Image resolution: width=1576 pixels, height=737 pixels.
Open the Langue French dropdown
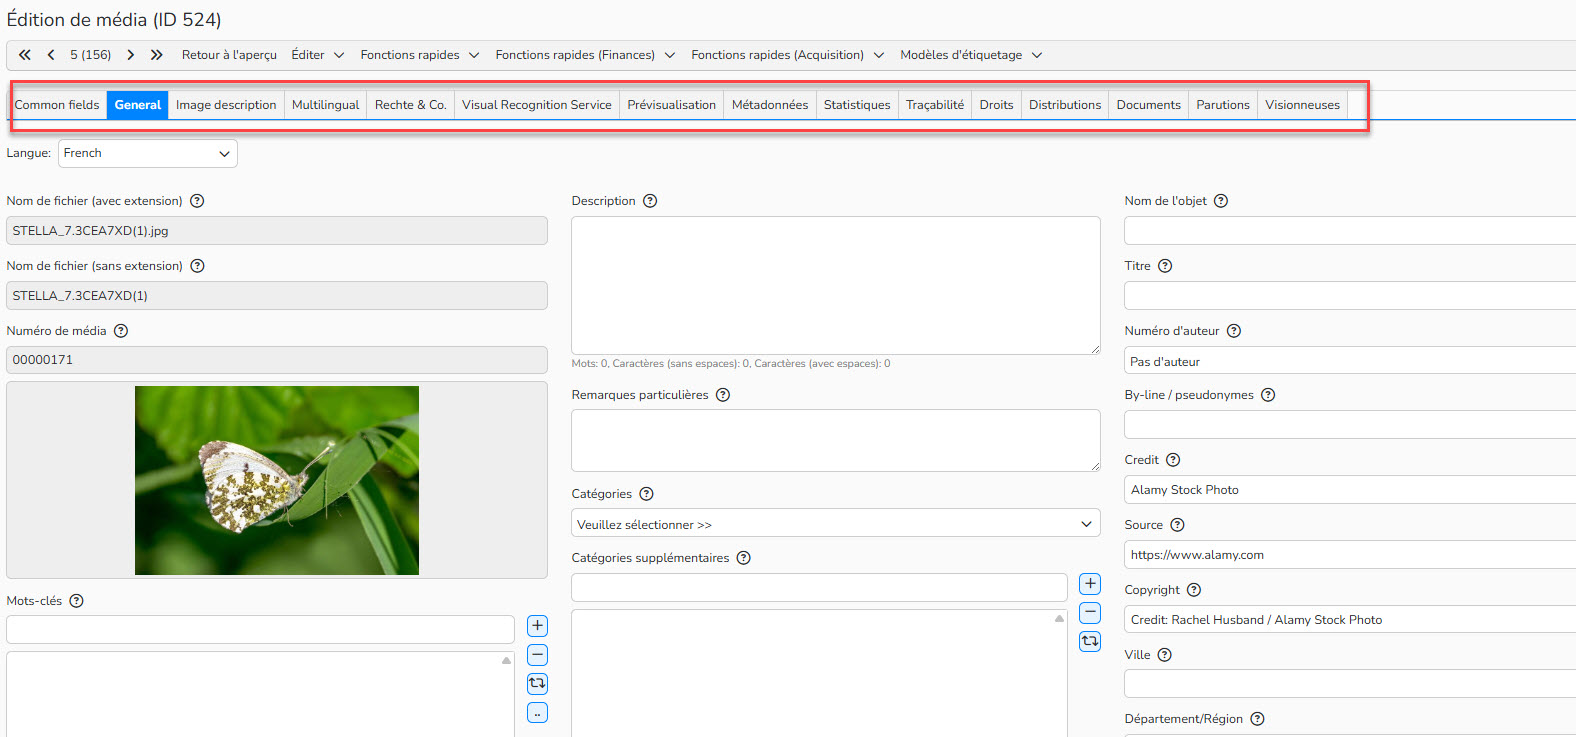148,153
